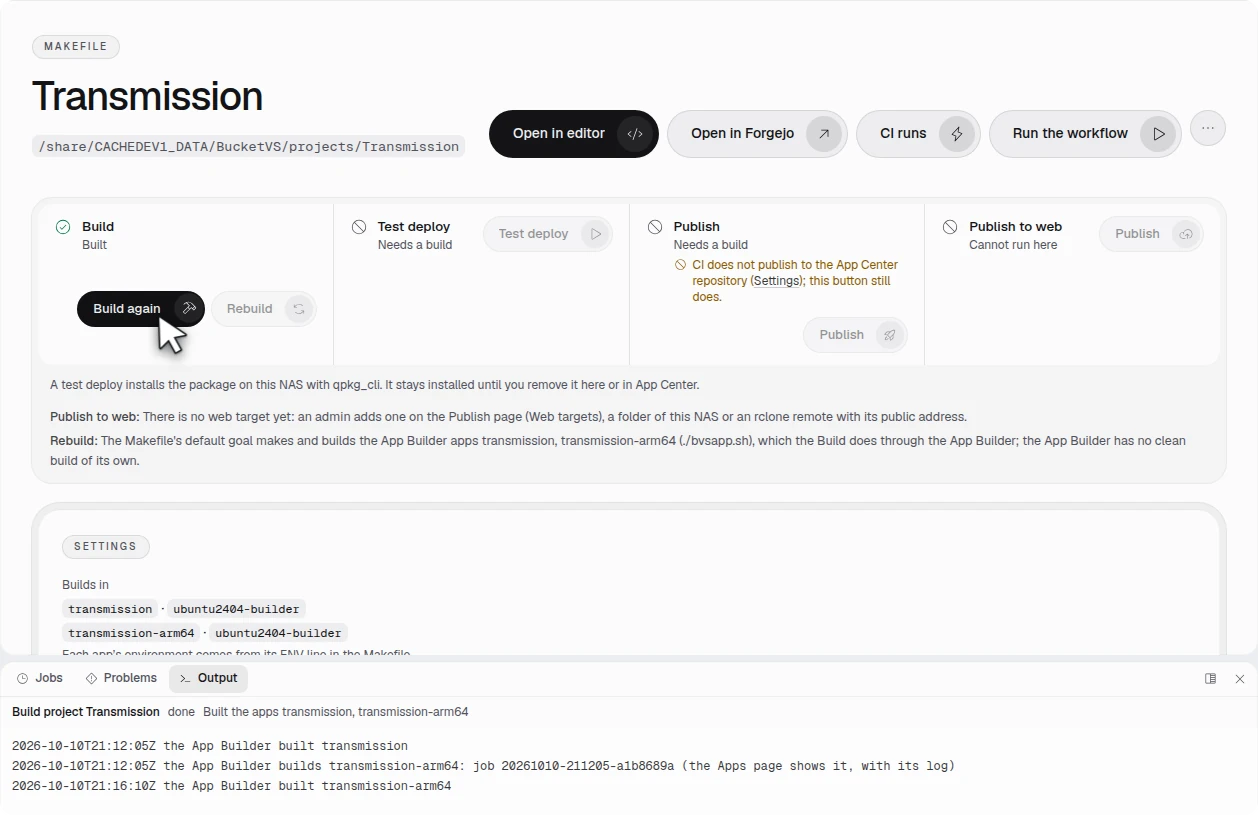
Task: Click the Transmission project title
Action: tap(147, 96)
